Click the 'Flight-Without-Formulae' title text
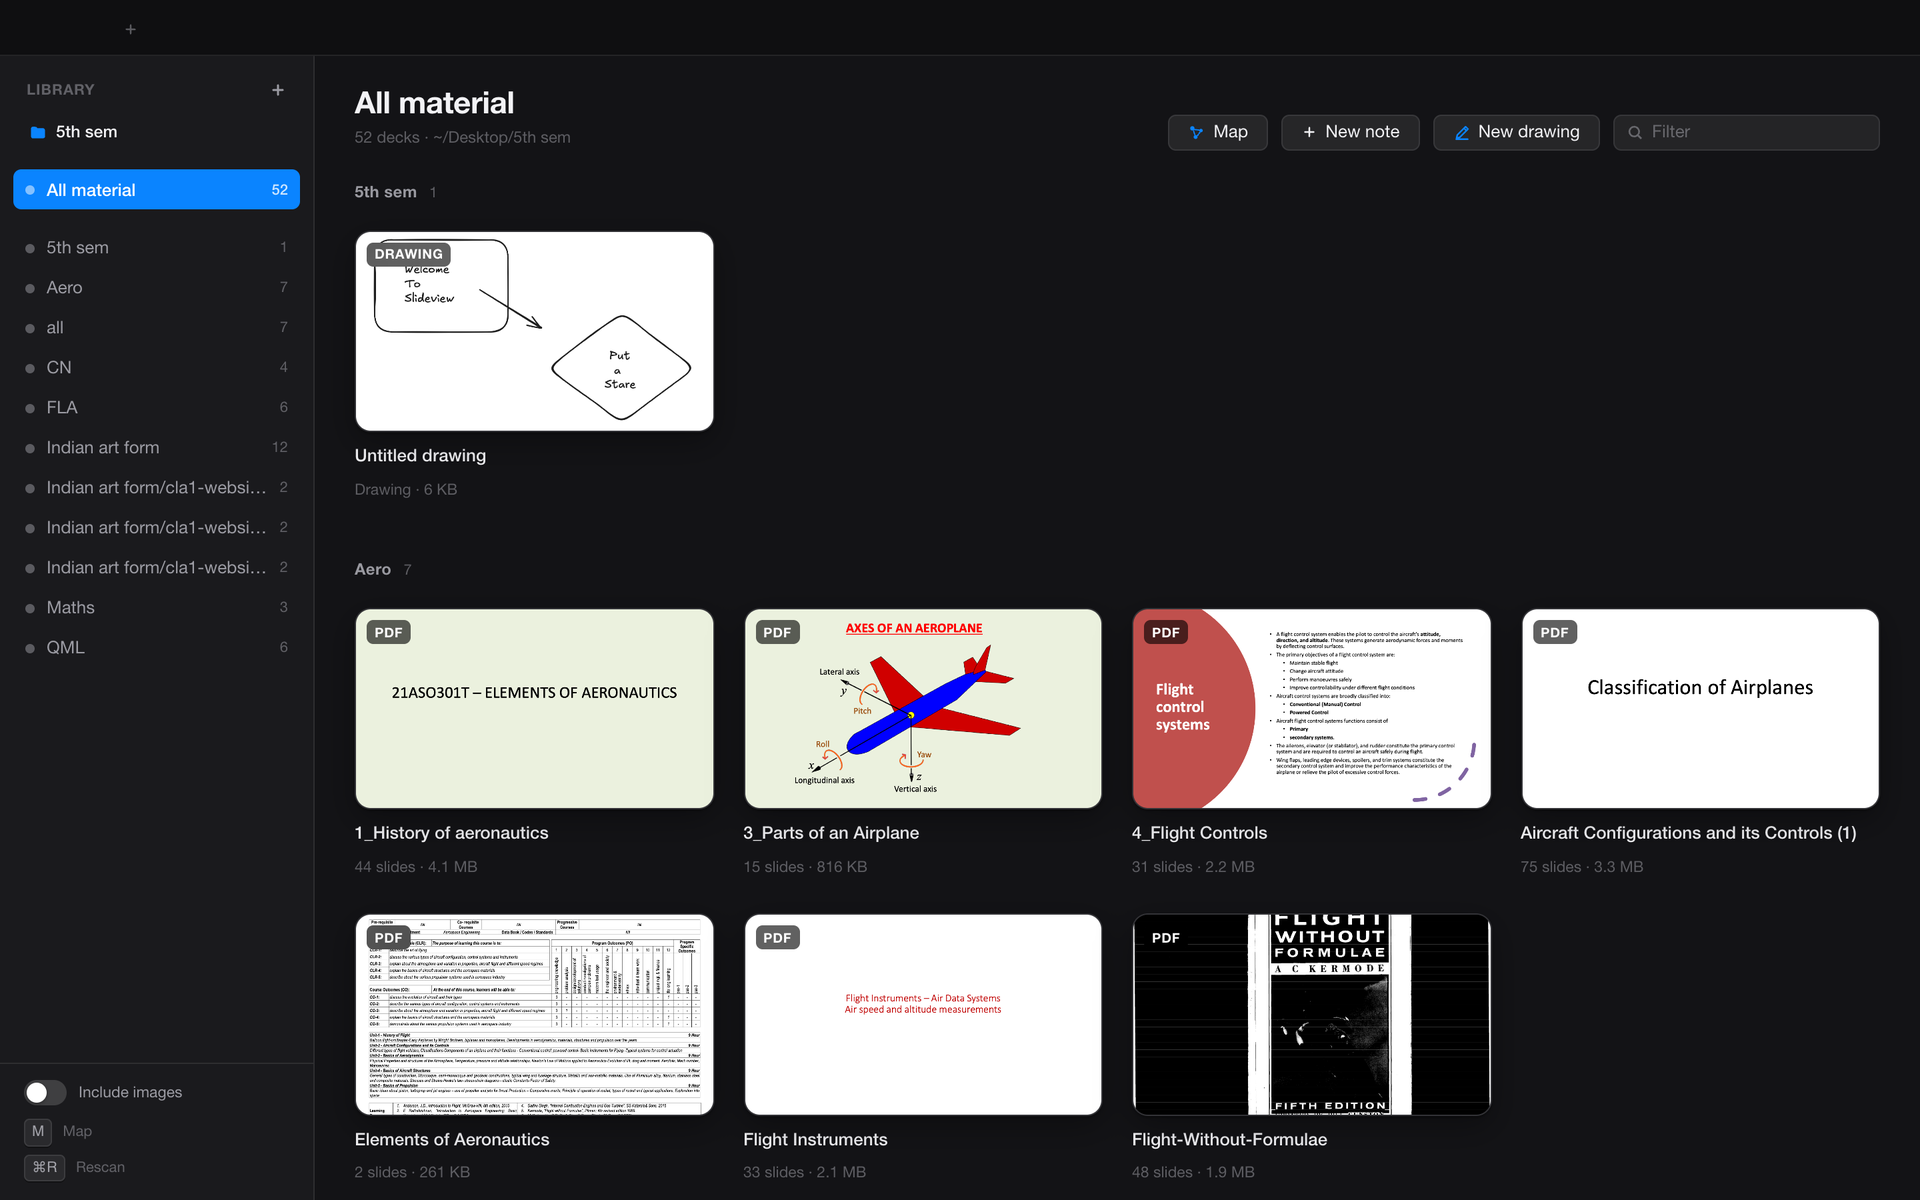The width and height of the screenshot is (1920, 1200). click(1229, 1139)
